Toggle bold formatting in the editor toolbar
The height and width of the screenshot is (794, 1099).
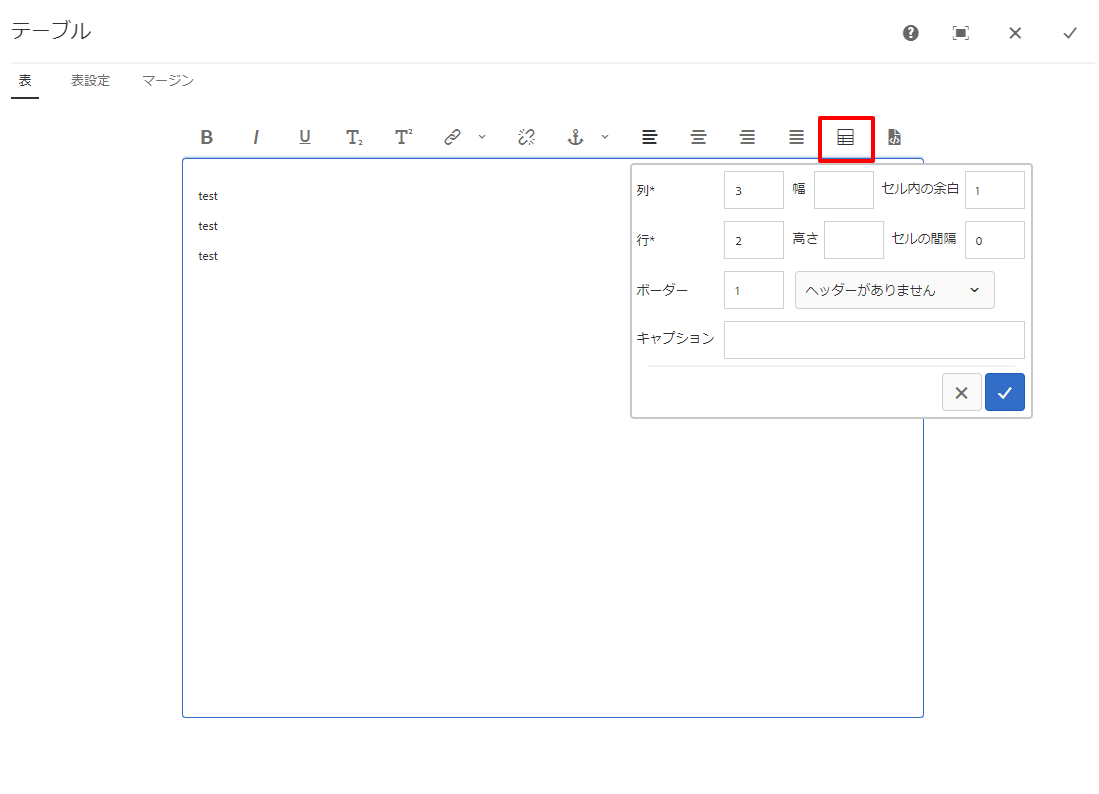pos(207,137)
